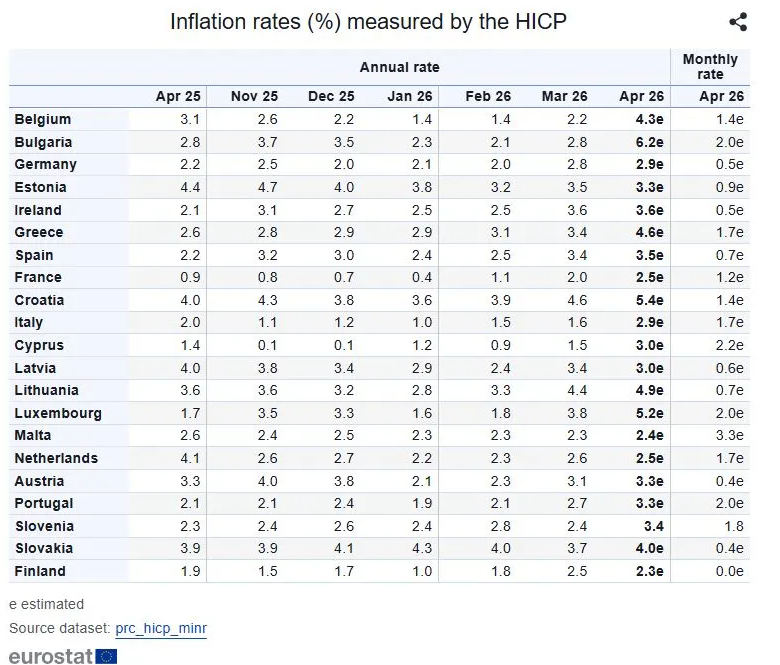The width and height of the screenshot is (780, 665).
Task: Select the Feb 26 column header
Action: [x=488, y=96]
